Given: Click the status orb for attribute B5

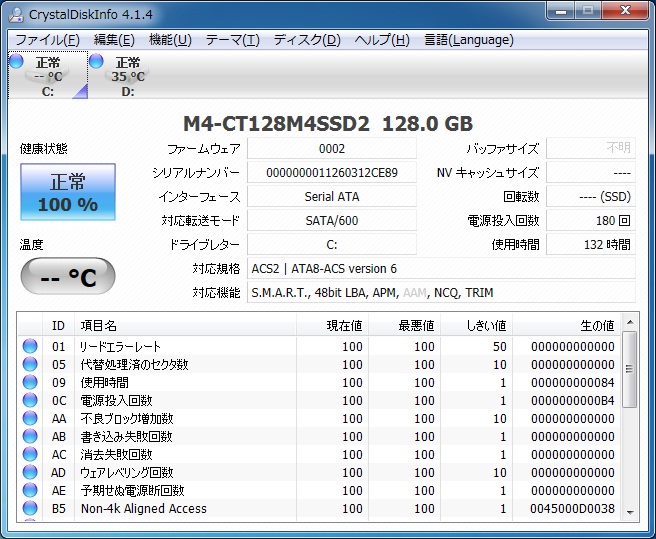Looking at the screenshot, I should coord(30,508).
